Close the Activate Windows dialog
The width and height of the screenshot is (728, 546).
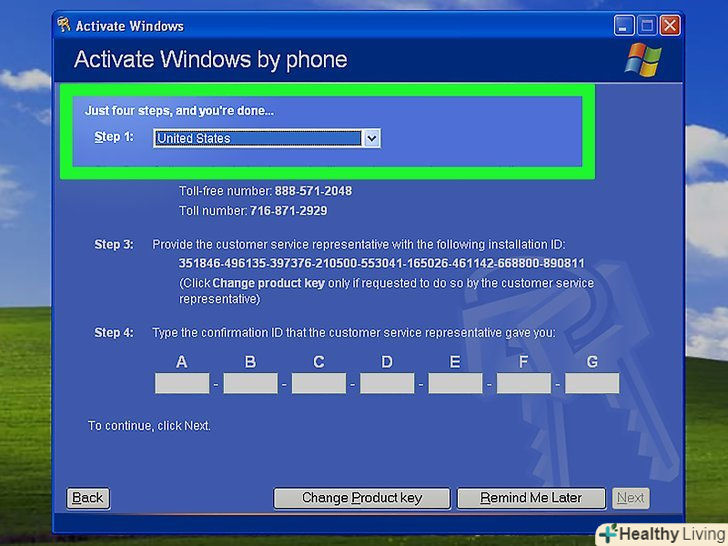point(670,26)
